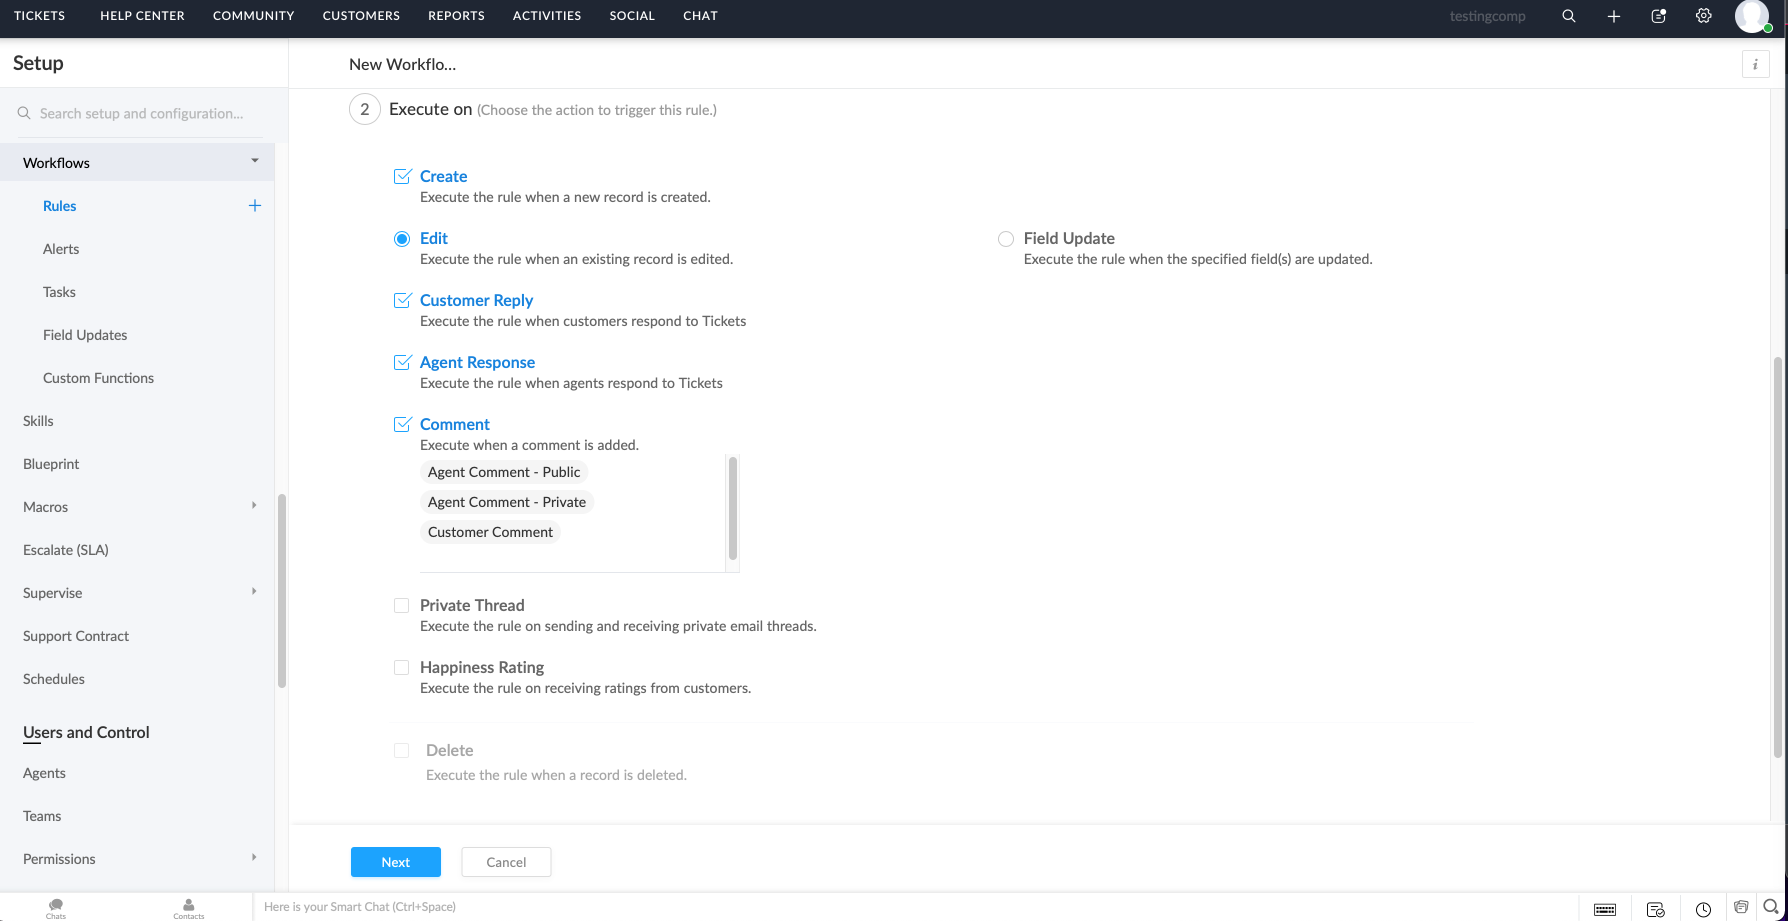Click the Cancel button
Image resolution: width=1788 pixels, height=921 pixels.
pos(506,862)
